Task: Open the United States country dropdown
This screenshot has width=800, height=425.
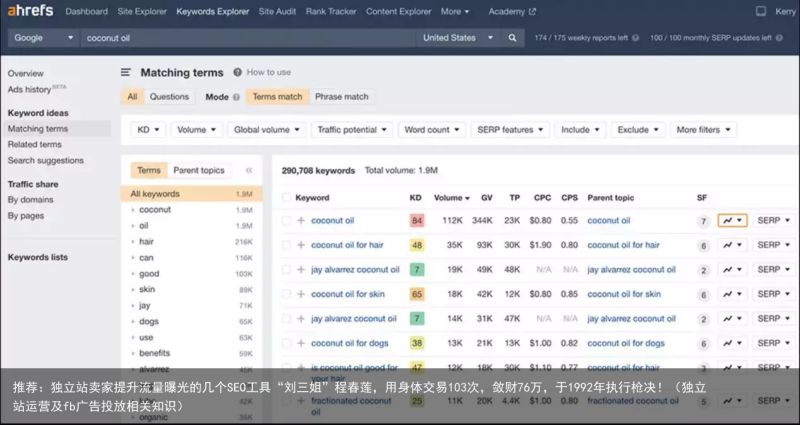Action: [x=458, y=38]
